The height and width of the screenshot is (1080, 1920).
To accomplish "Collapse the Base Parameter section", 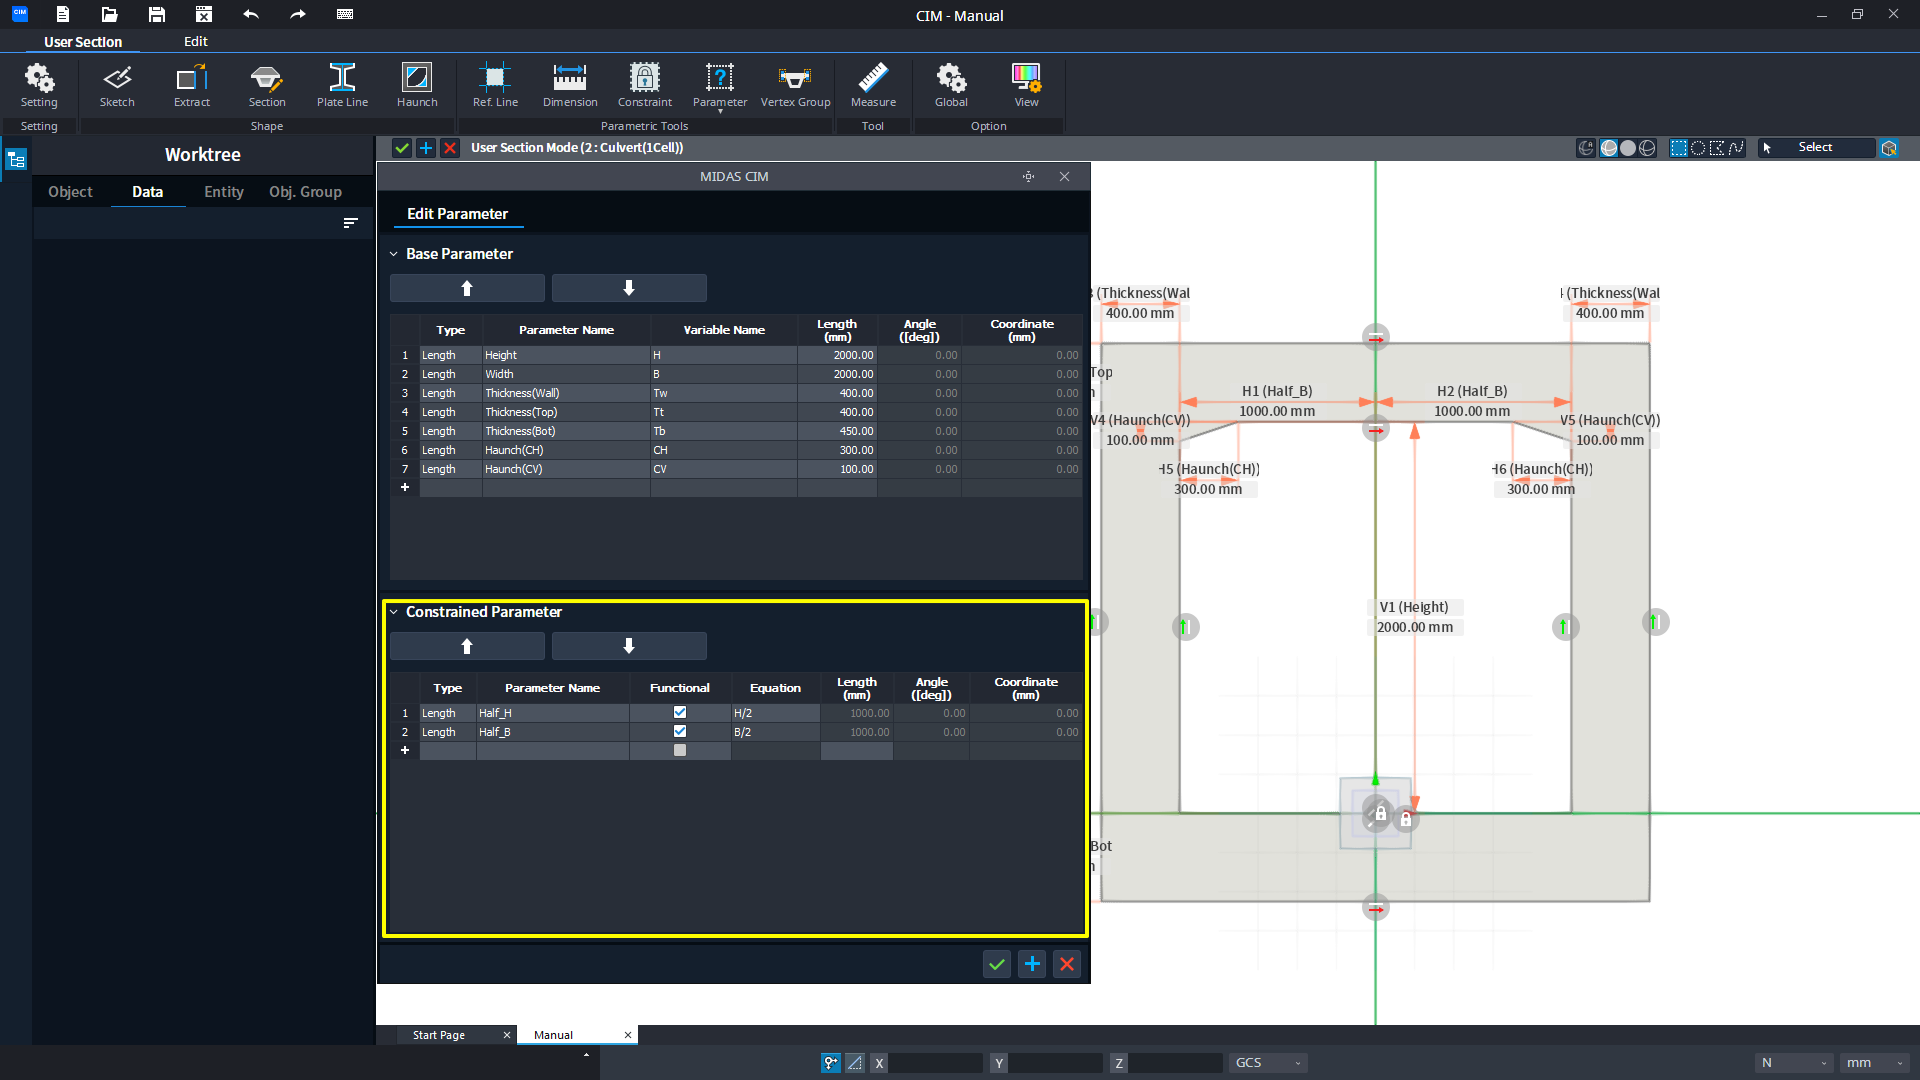I will point(394,254).
